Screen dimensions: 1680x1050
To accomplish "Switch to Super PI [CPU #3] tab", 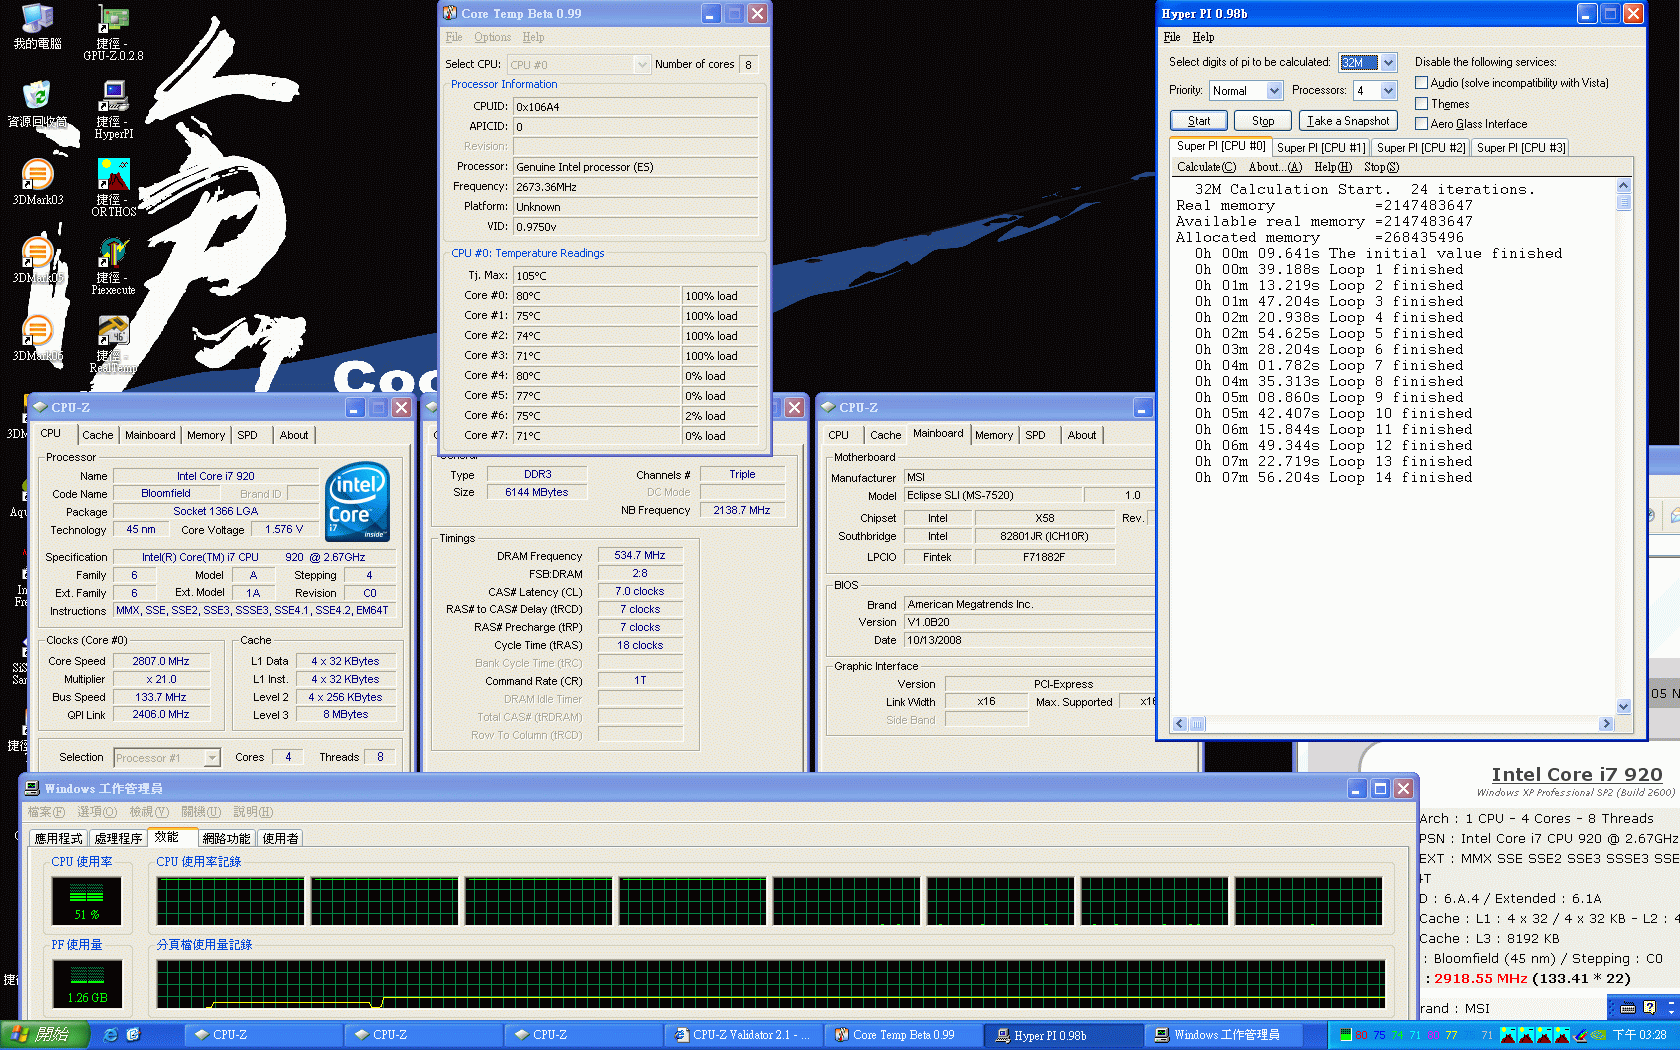I will (1521, 148).
